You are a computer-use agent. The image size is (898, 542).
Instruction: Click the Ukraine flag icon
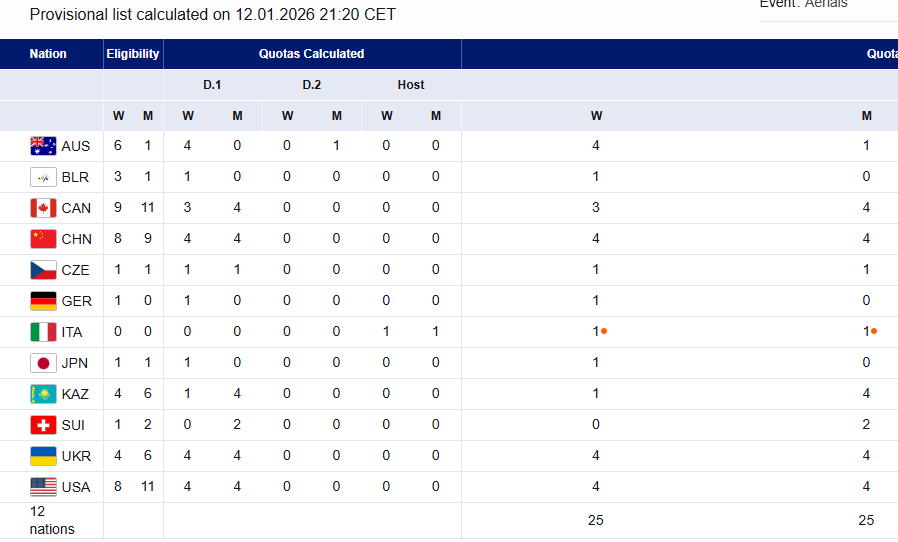[x=43, y=456]
